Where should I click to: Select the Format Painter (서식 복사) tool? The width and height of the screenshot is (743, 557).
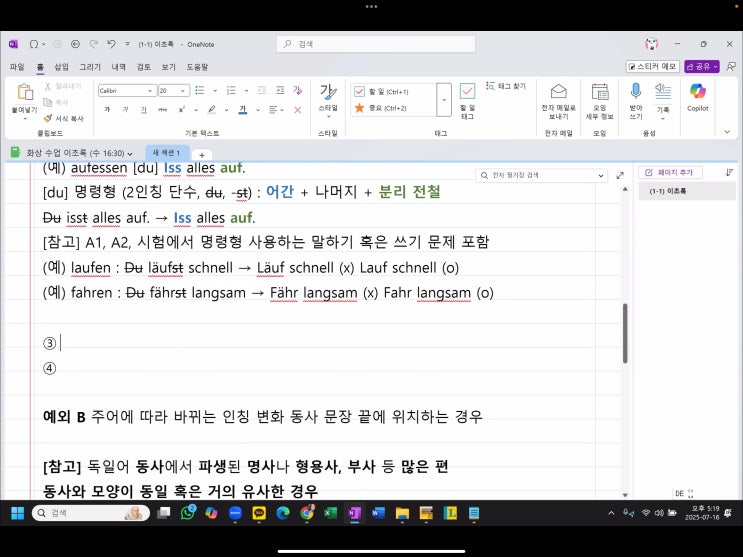[x=63, y=118]
